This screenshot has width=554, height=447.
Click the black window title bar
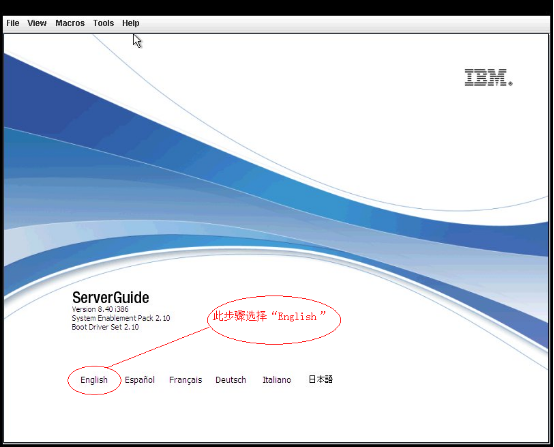(277, 7)
